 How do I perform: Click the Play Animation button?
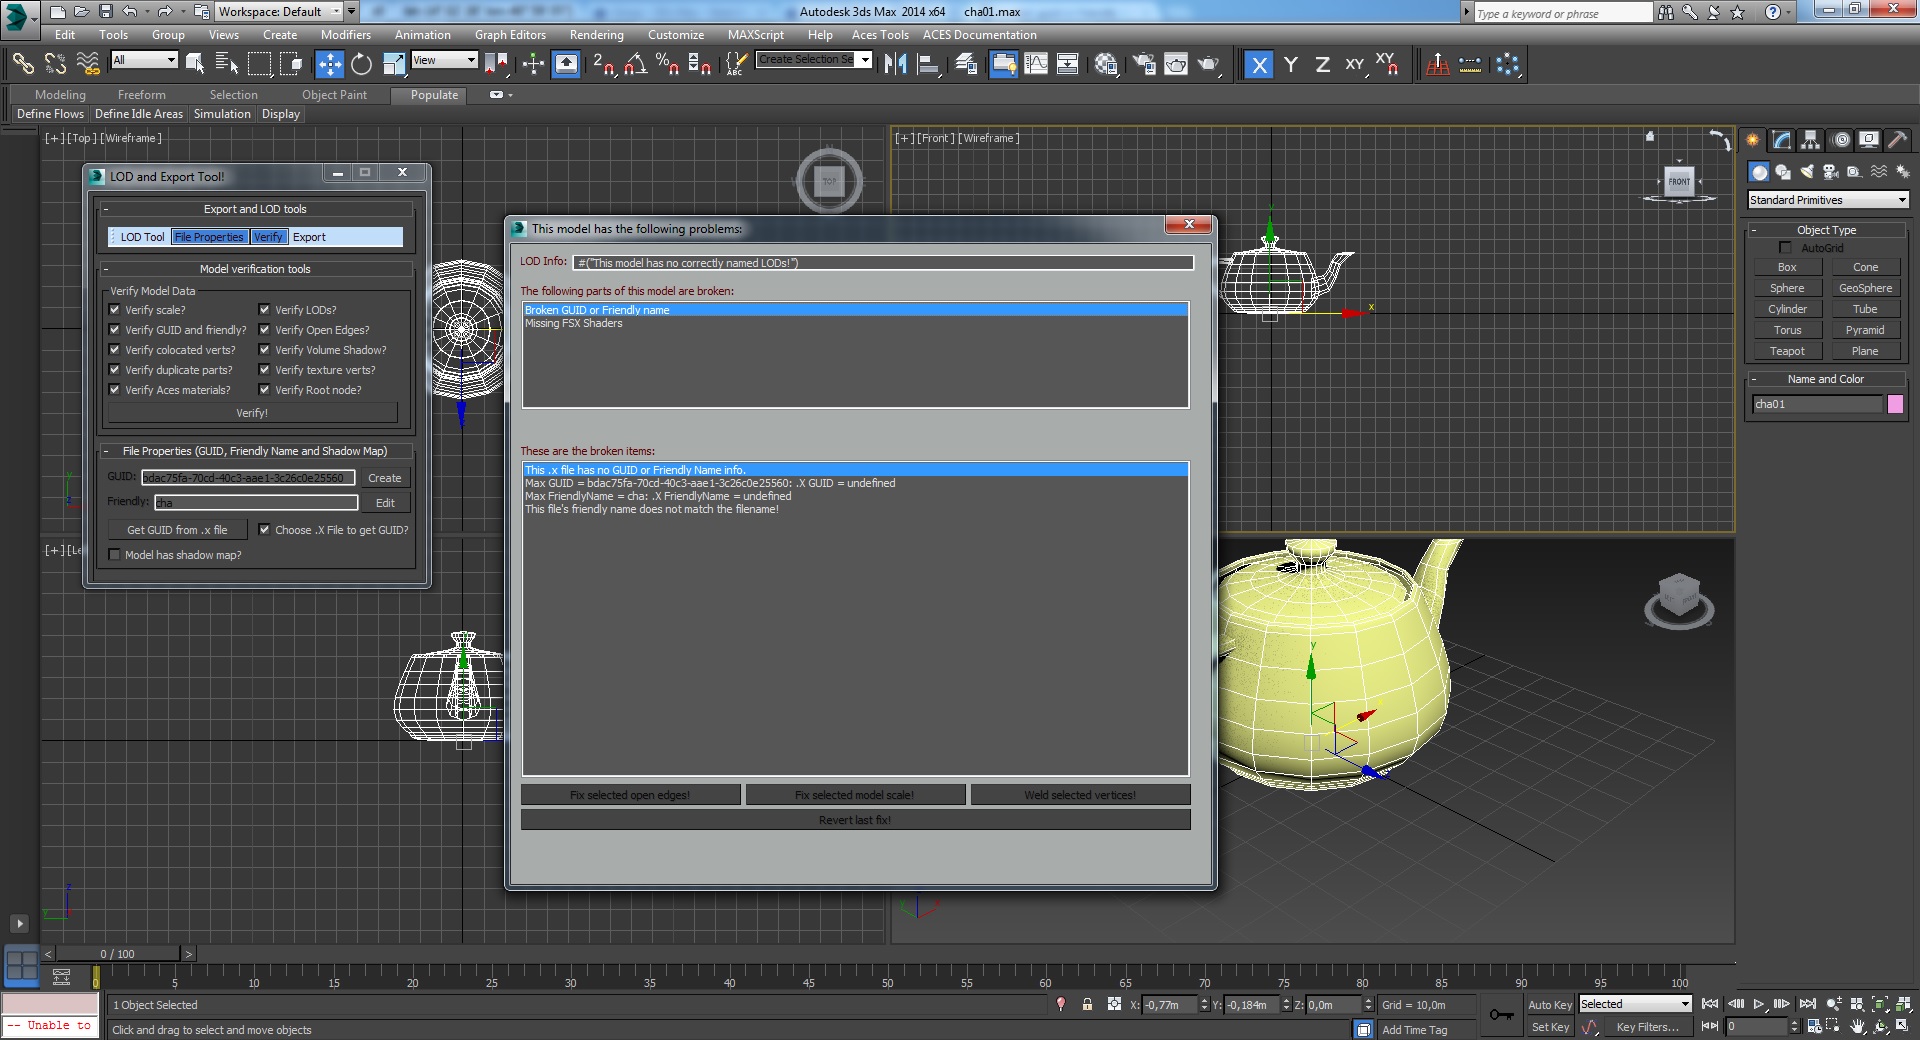tap(1759, 1004)
